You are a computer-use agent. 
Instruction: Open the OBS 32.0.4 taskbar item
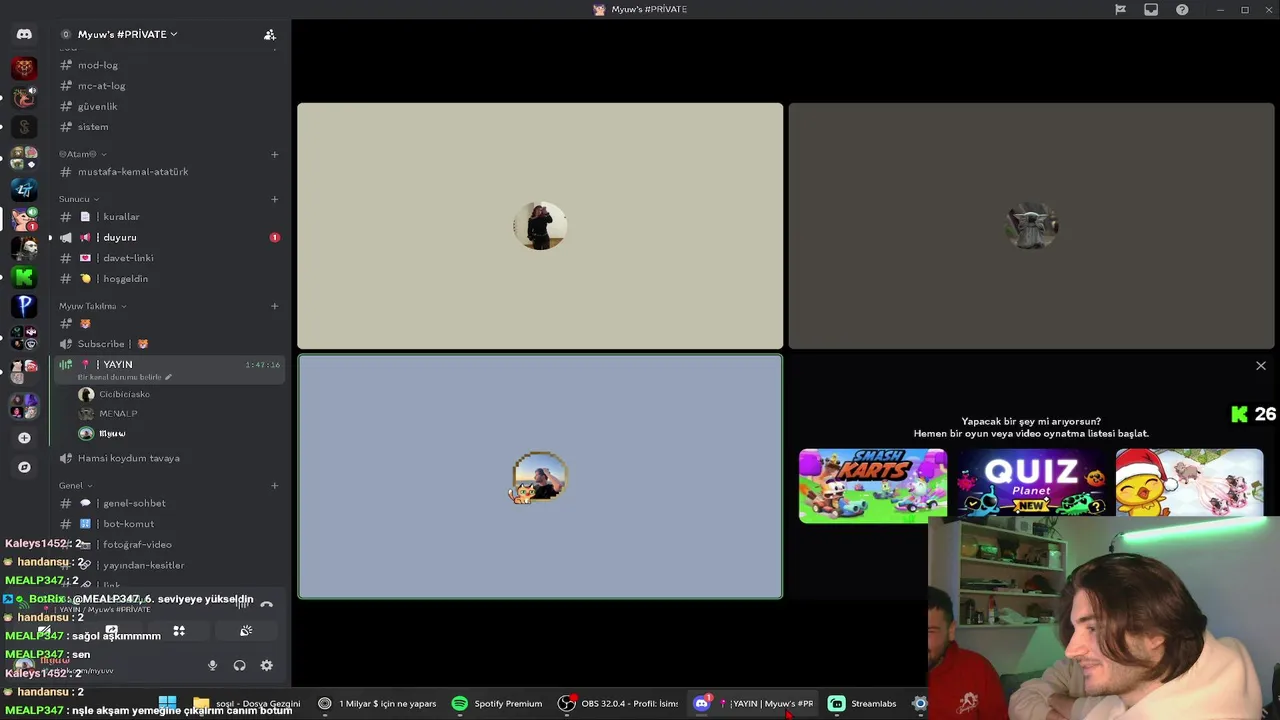(x=618, y=704)
